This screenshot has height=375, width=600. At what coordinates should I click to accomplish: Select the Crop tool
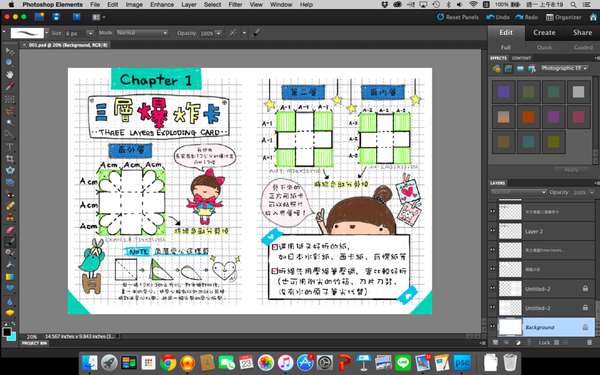10,159
